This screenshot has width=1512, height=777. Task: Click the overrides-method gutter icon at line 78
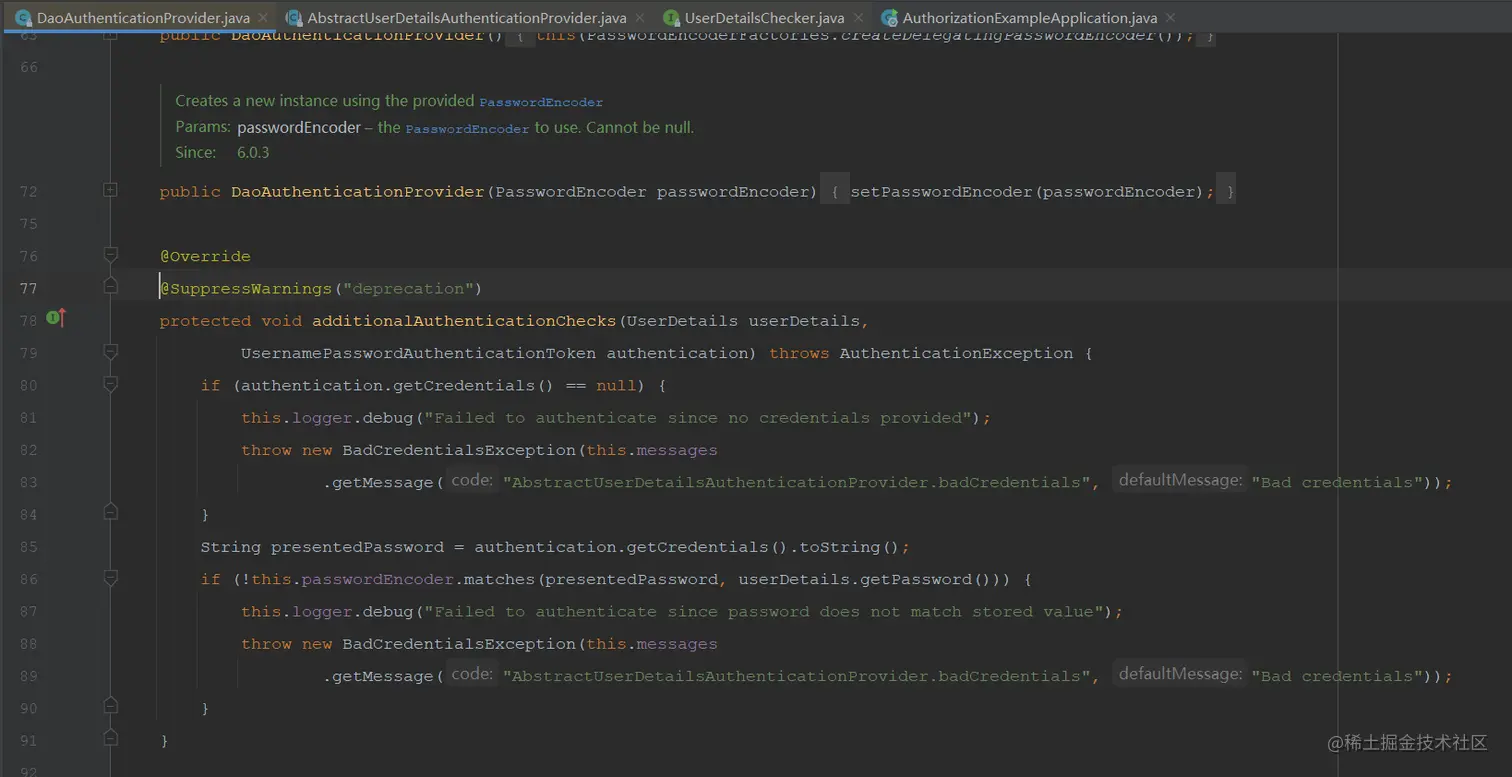click(56, 319)
